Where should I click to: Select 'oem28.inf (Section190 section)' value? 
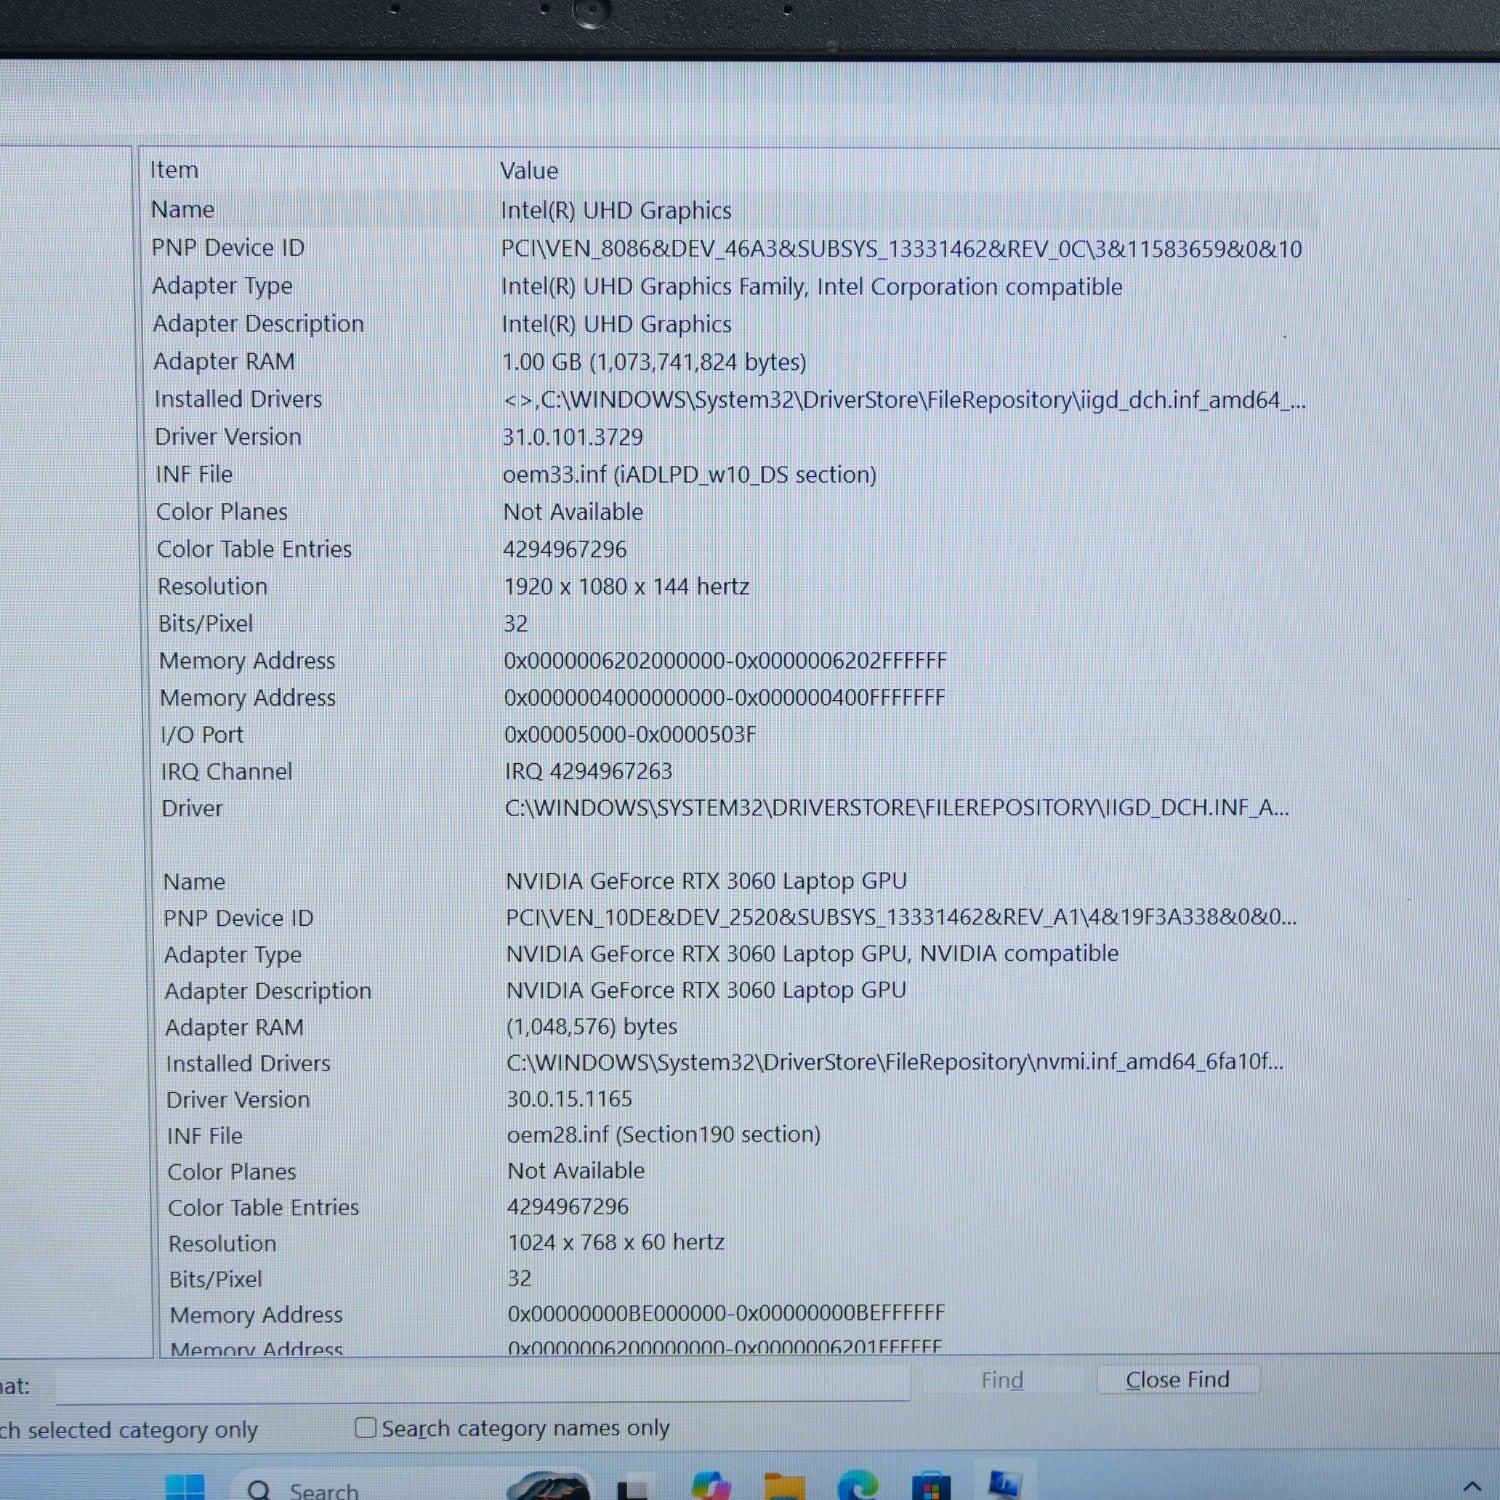tap(664, 1134)
